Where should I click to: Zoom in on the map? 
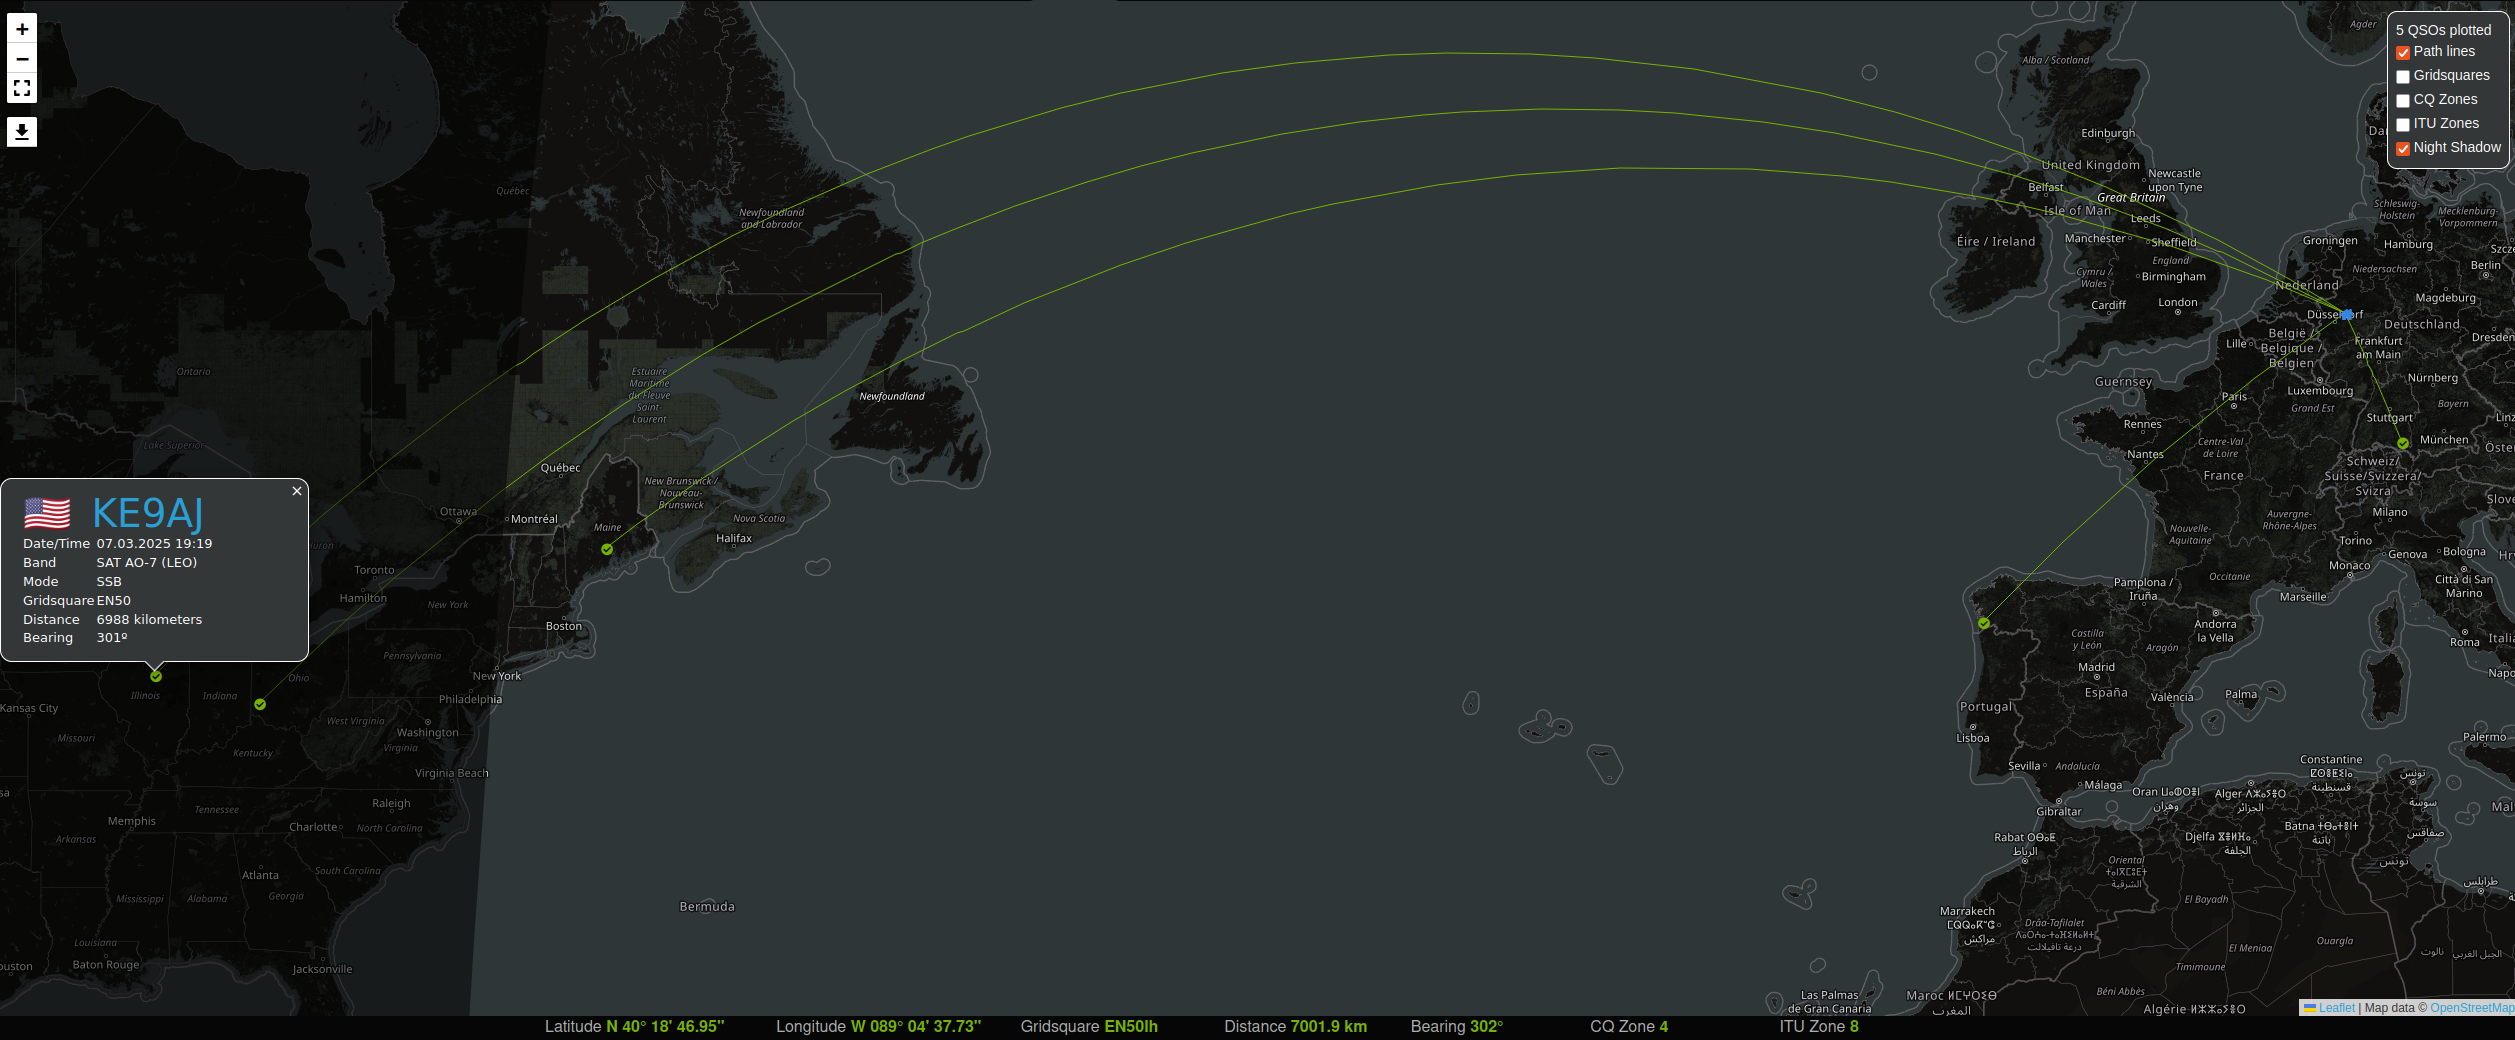[22, 29]
